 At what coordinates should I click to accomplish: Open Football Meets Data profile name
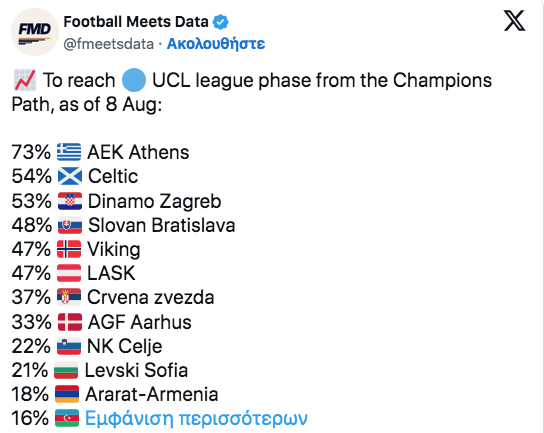(136, 22)
